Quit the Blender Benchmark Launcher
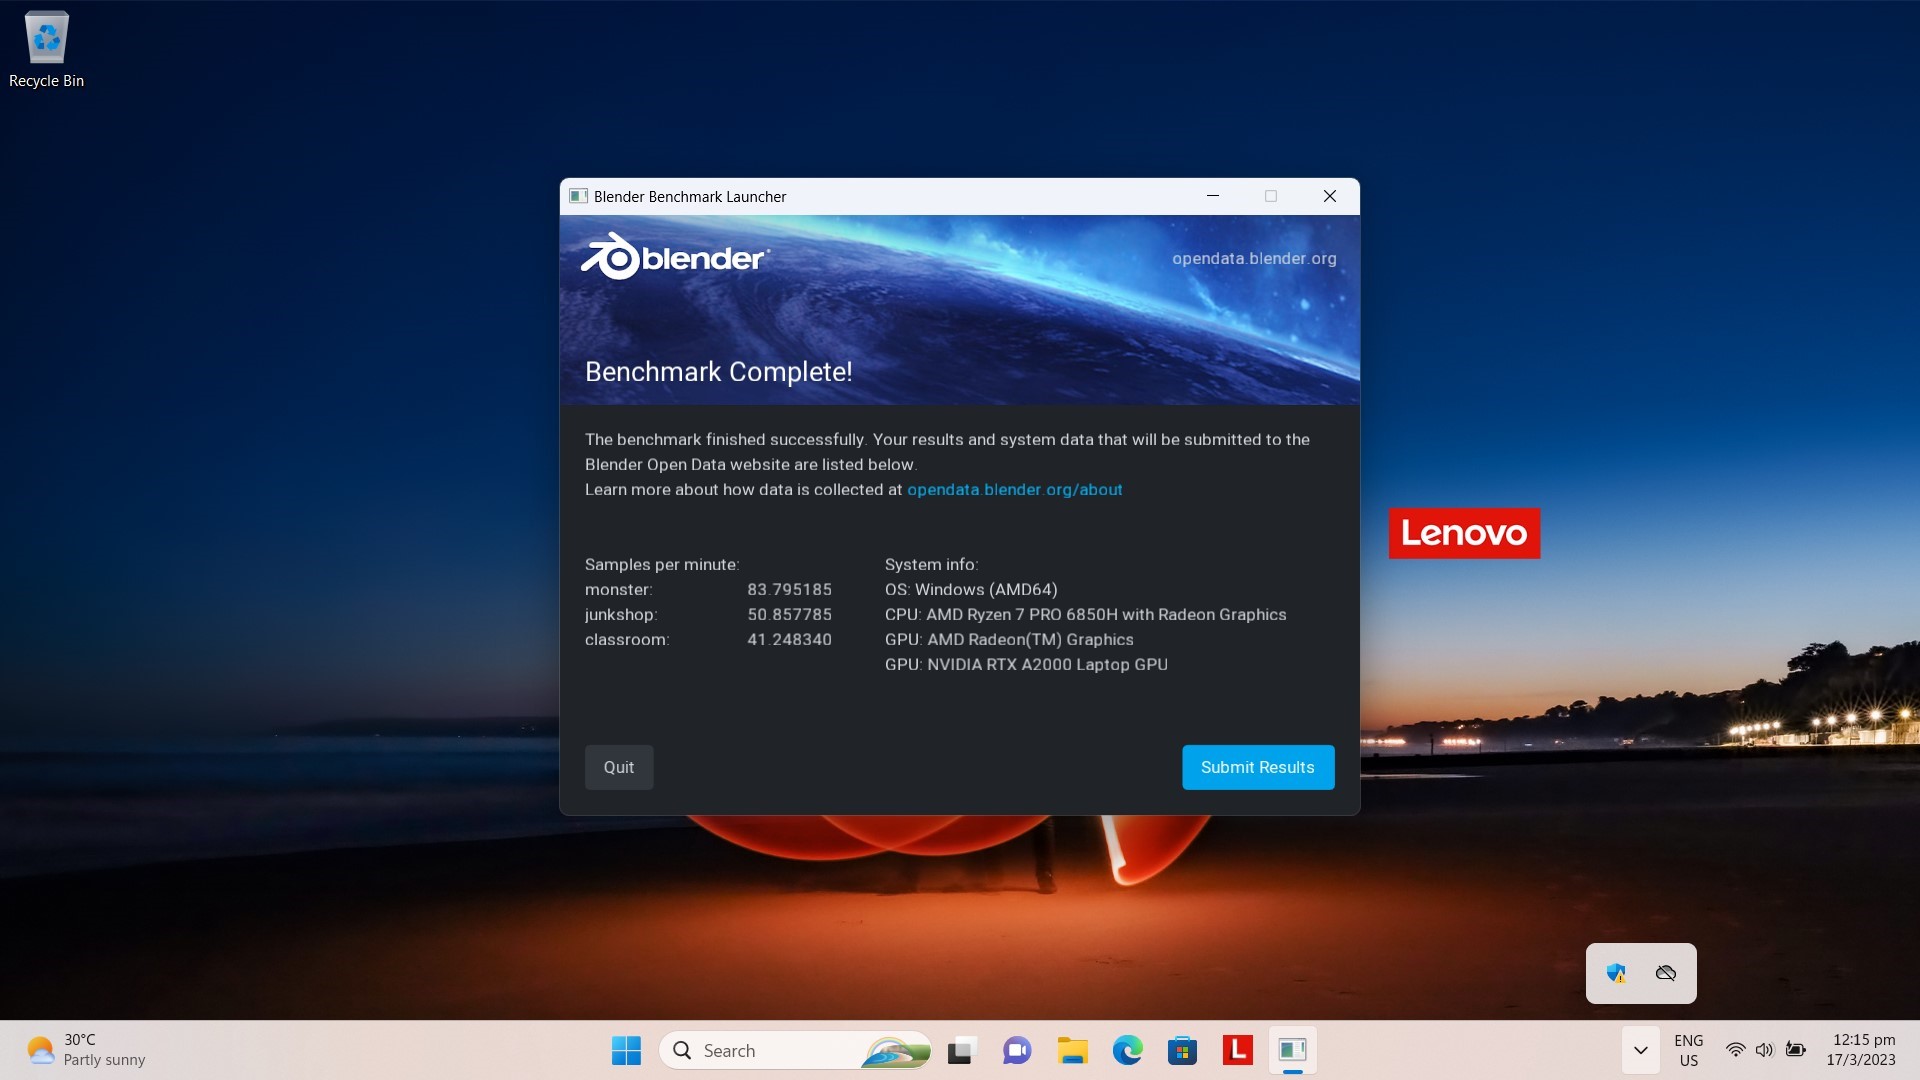The width and height of the screenshot is (1920, 1080). click(618, 767)
